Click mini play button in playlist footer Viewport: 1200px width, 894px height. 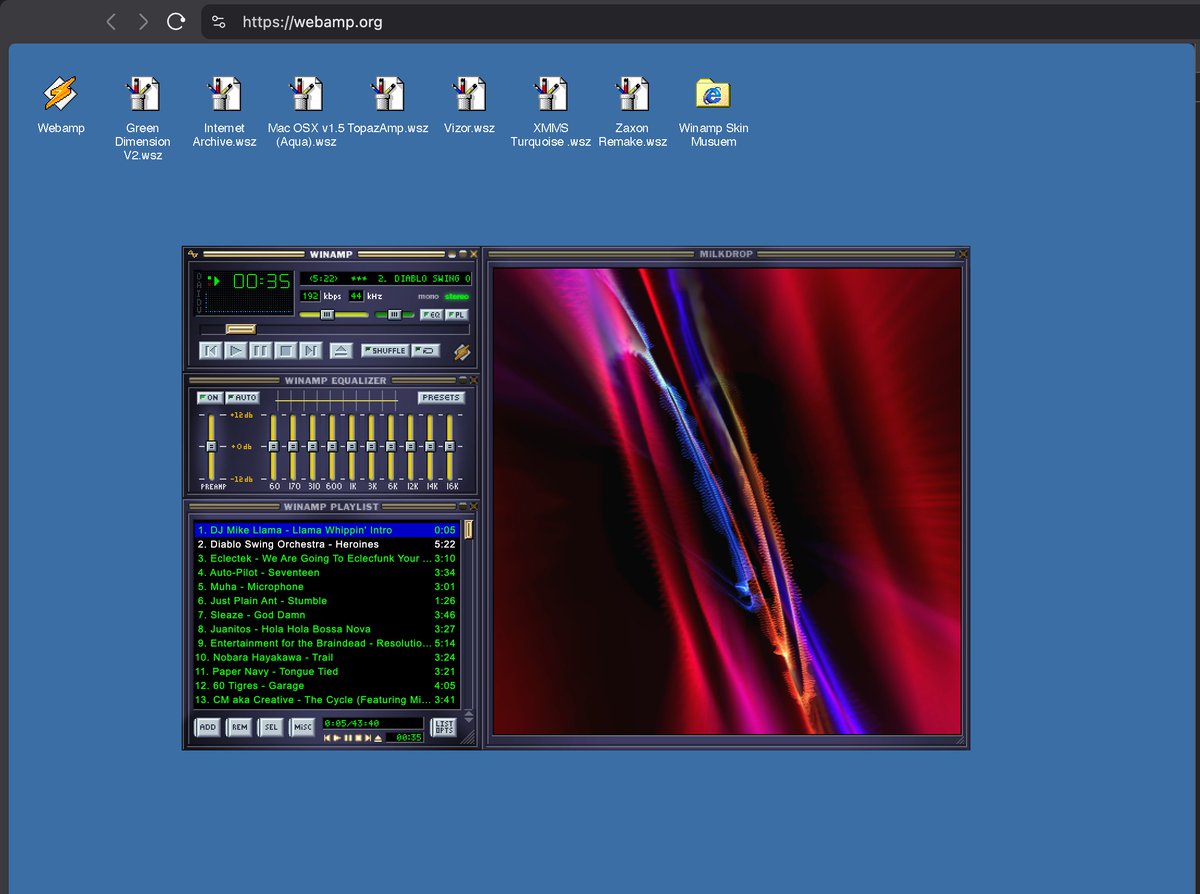(x=337, y=738)
